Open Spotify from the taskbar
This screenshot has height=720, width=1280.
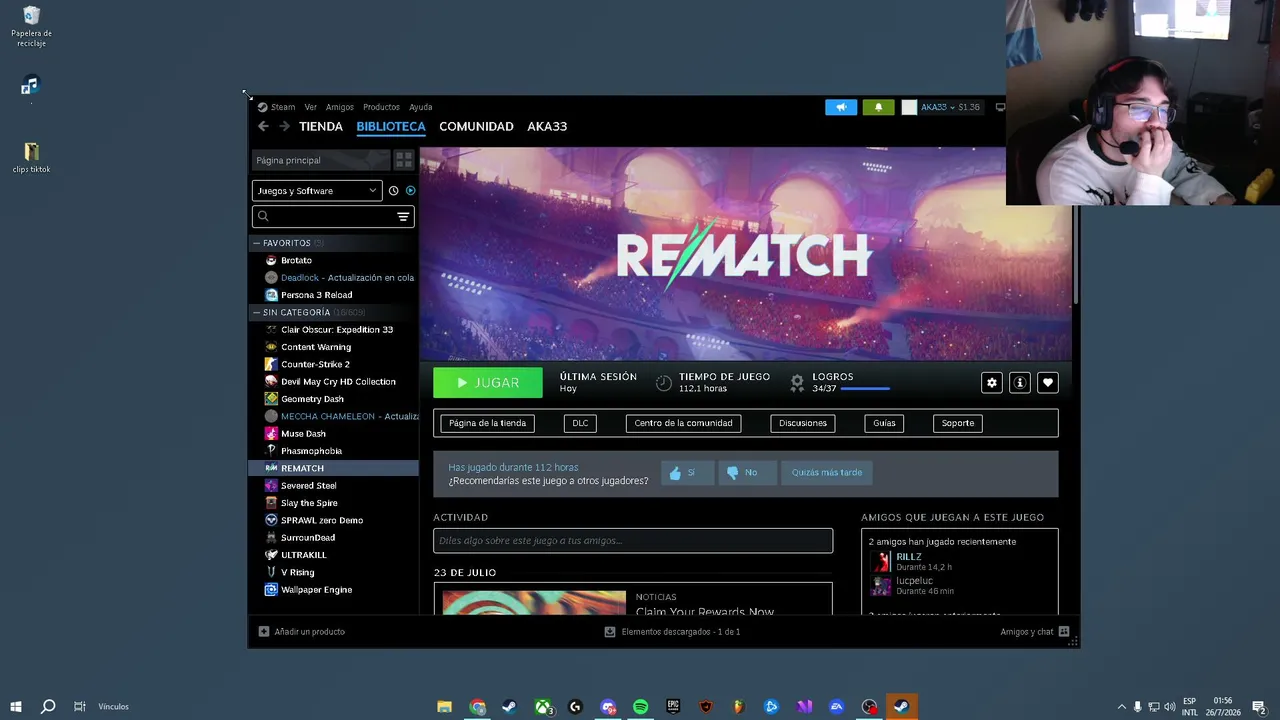click(640, 707)
